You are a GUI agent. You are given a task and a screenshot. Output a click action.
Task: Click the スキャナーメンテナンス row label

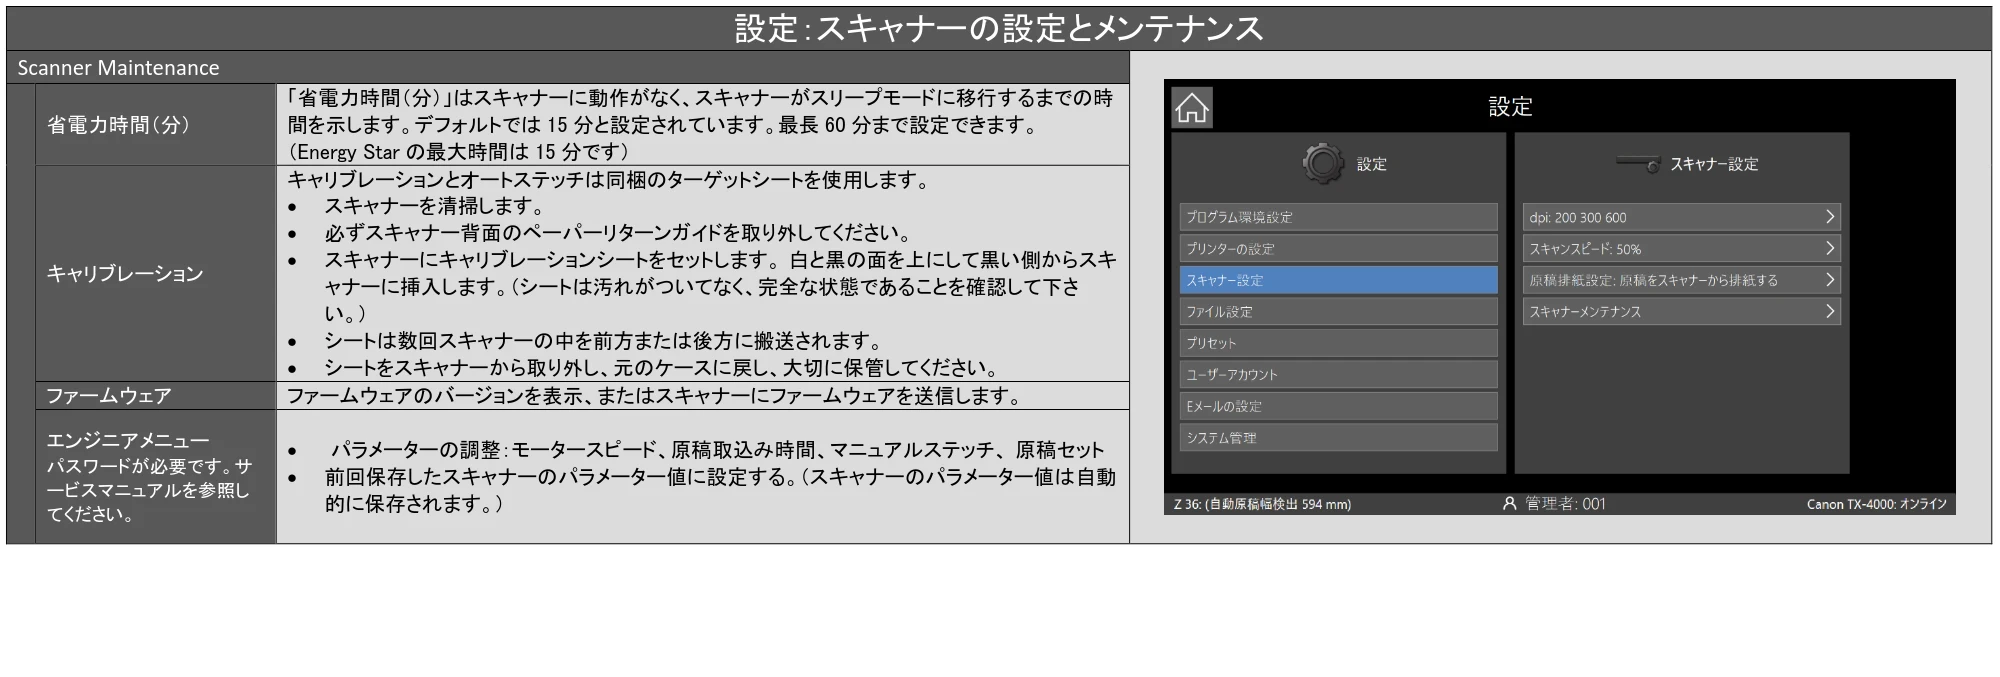point(1584,312)
